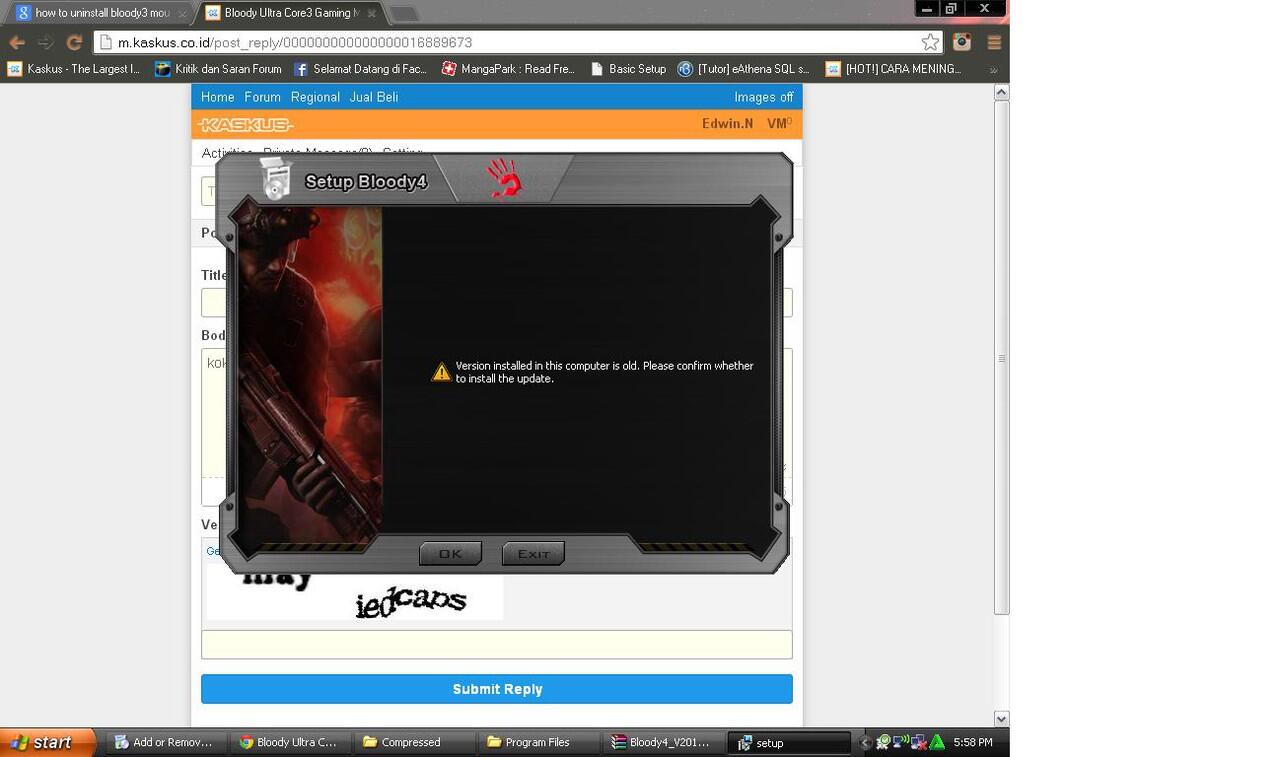
Task: Click the page scrollbar up arrow
Action: pos(1001,92)
